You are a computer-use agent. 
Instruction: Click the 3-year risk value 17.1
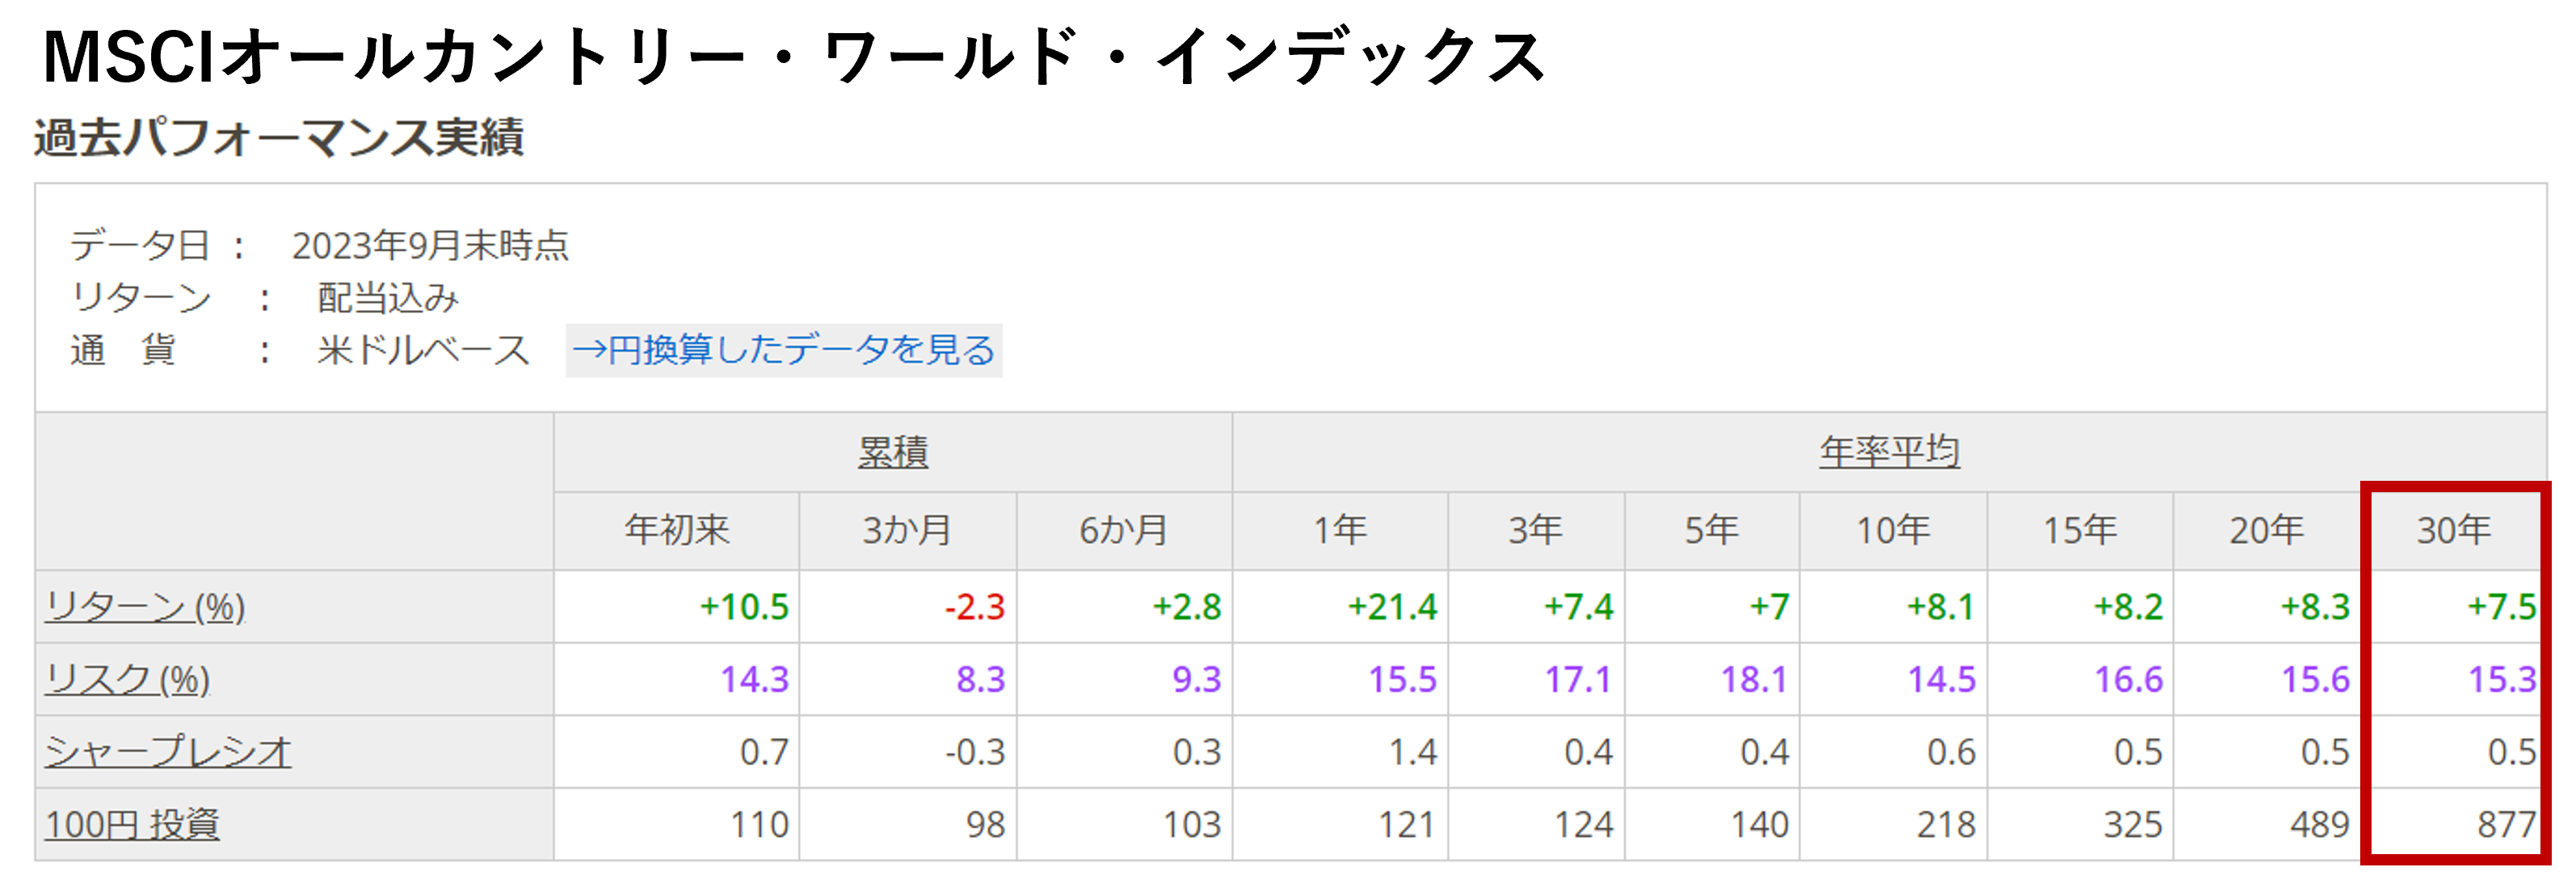pos(1579,680)
